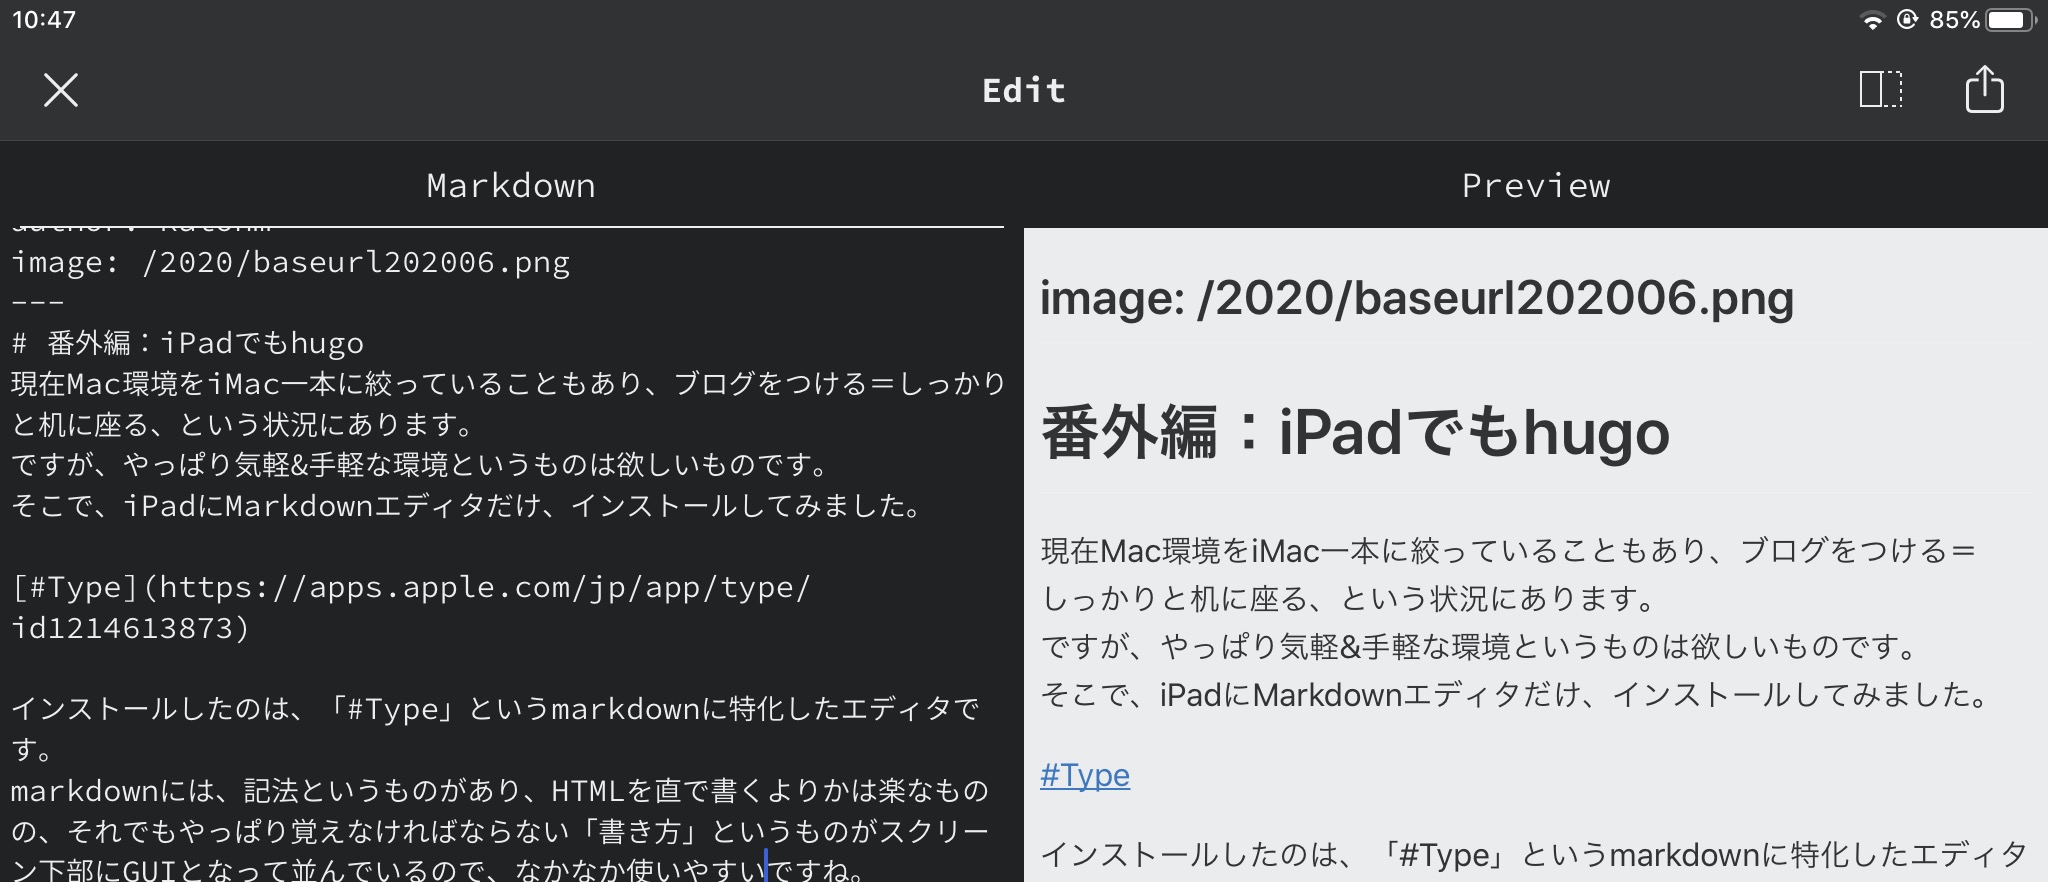Open the #Type link in preview

click(1085, 775)
